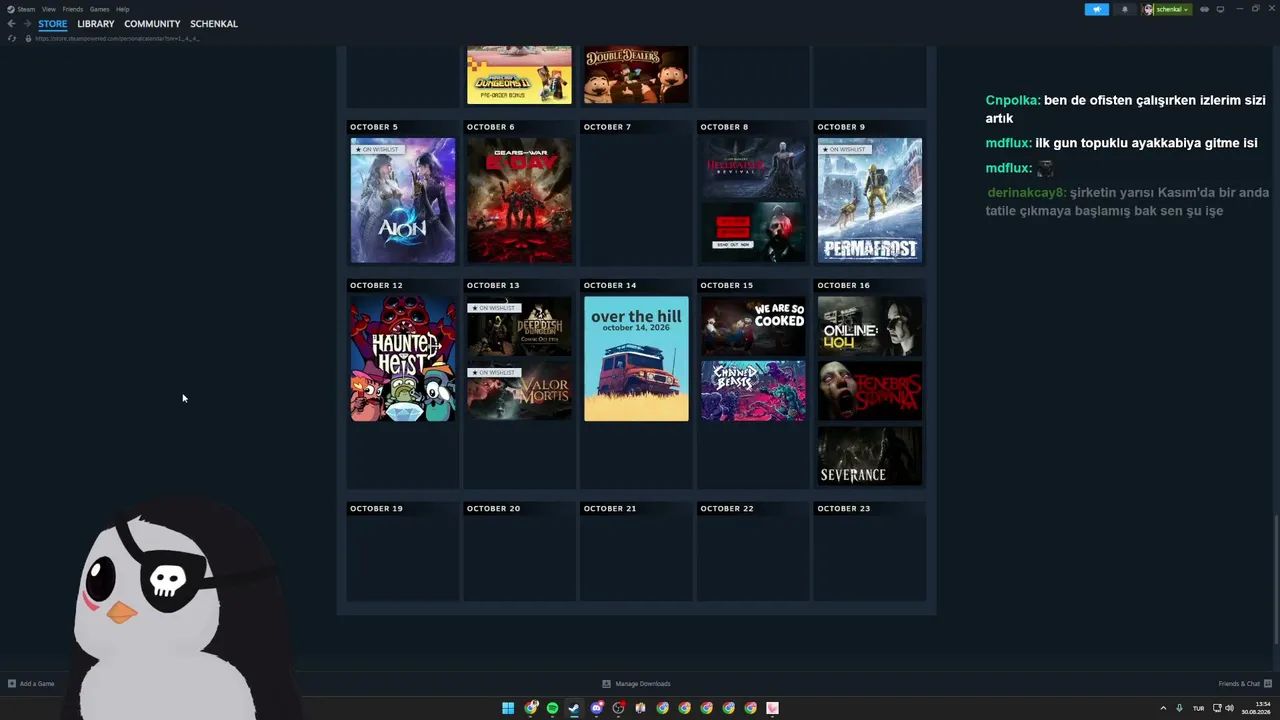Open the Permafrost game tile
The image size is (1280, 720).
tap(870, 201)
